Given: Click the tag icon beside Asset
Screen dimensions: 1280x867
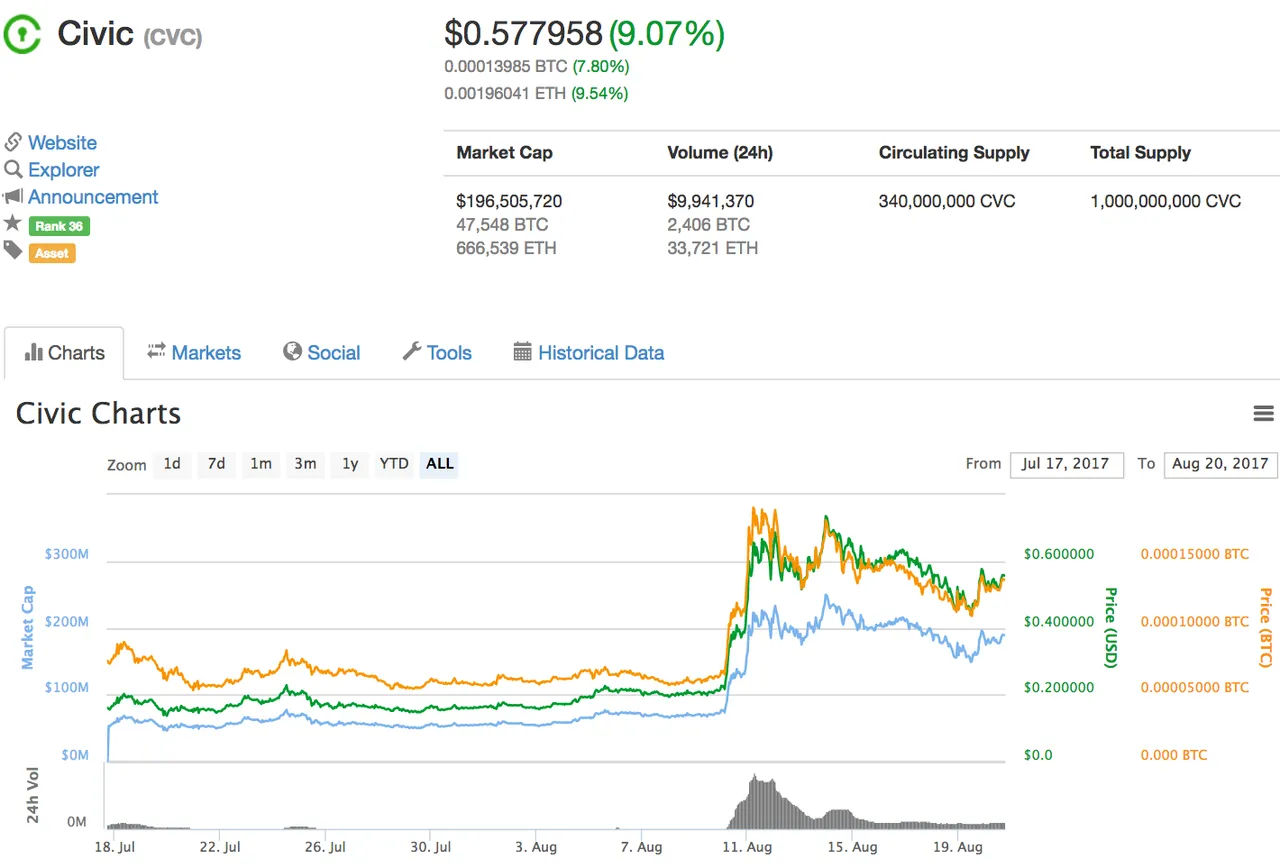Looking at the screenshot, I should tap(13, 250).
